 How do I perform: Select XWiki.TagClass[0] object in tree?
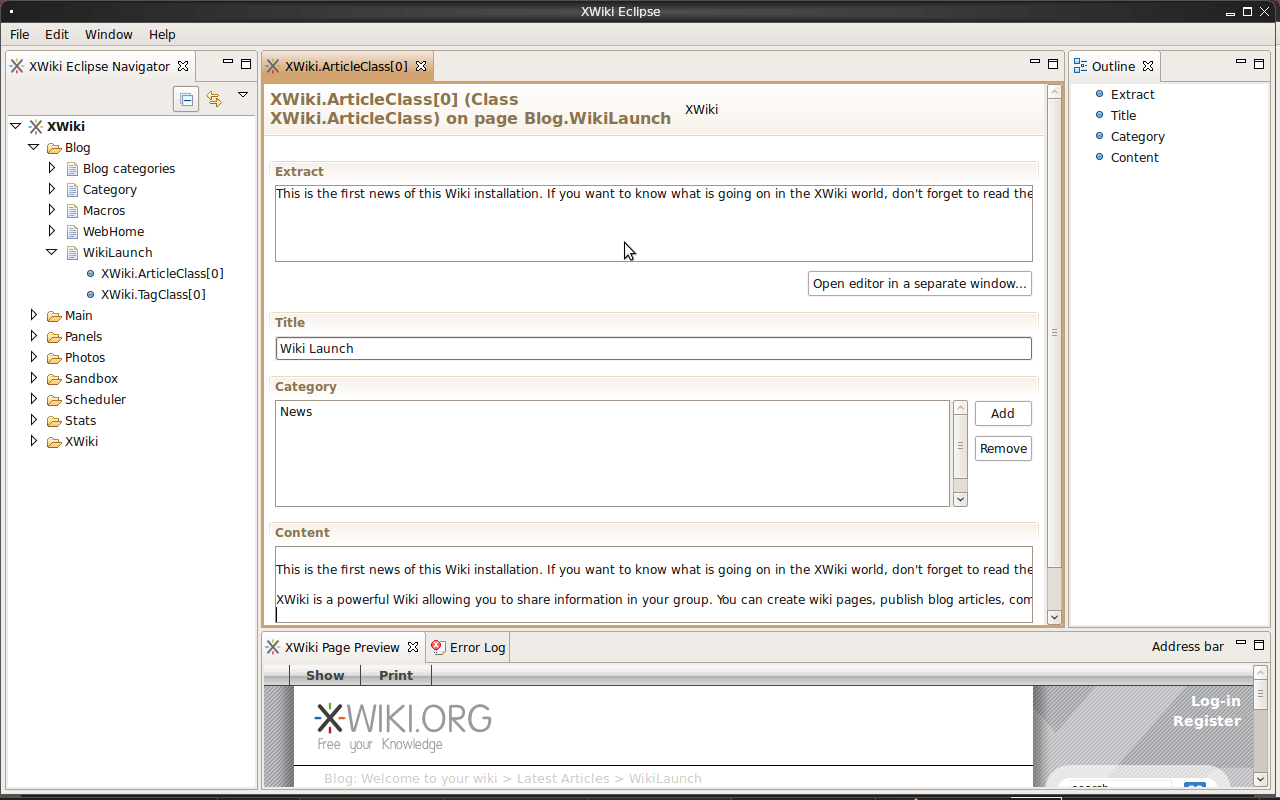(x=153, y=295)
